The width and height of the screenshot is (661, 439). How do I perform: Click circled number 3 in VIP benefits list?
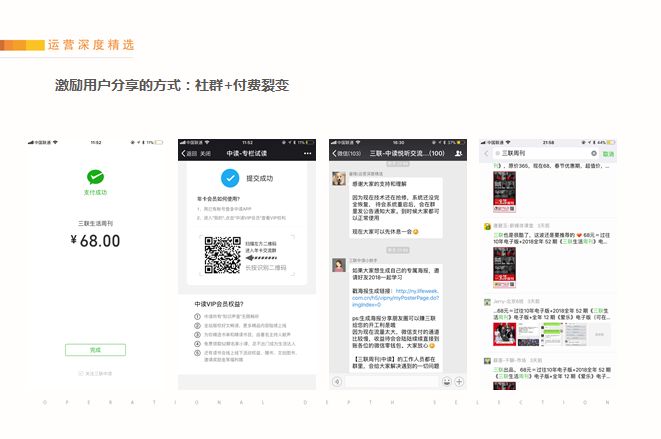point(197,334)
